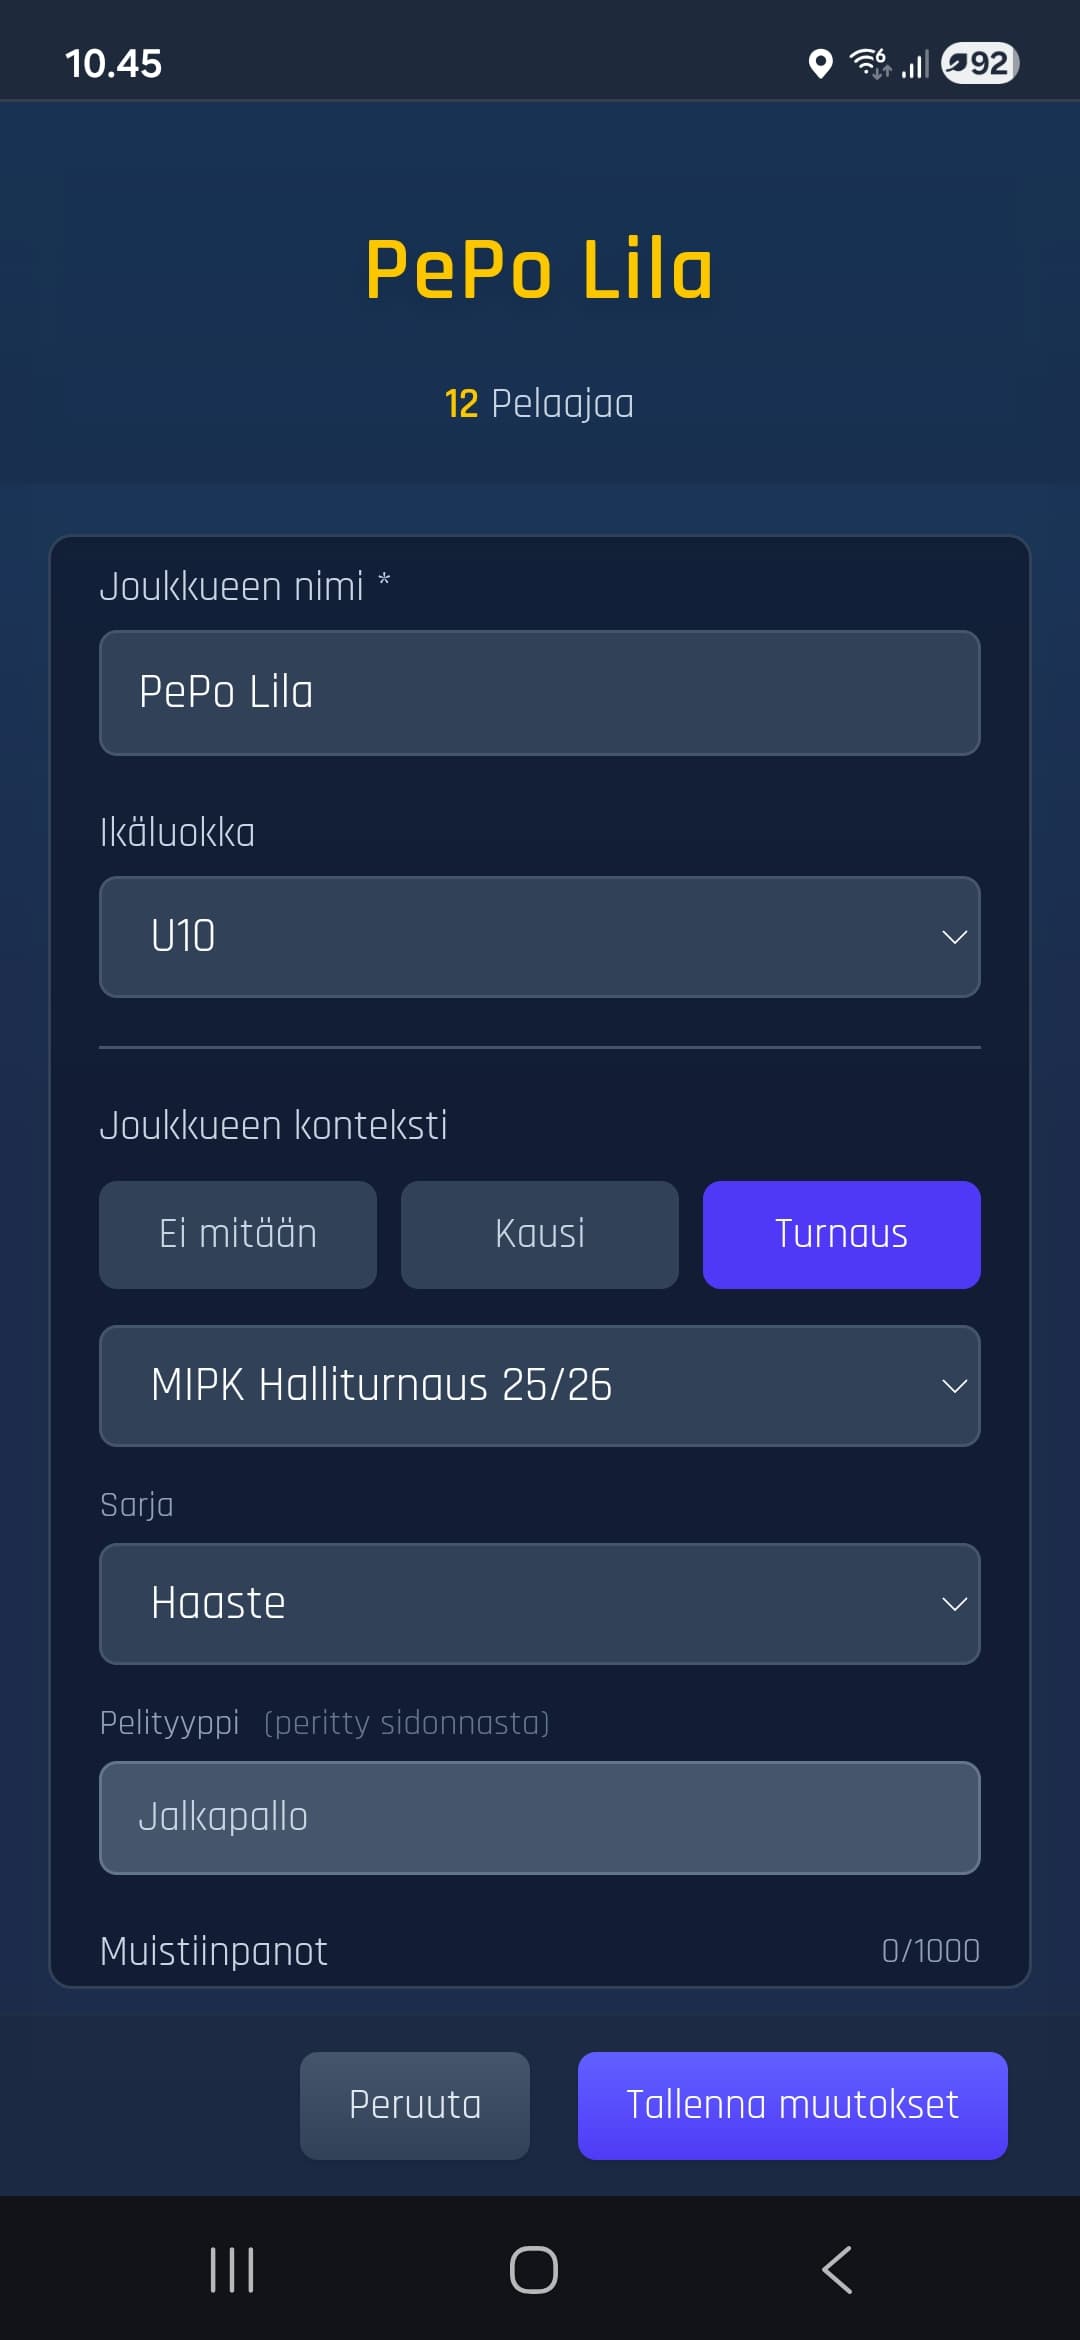Image resolution: width=1080 pixels, height=2340 pixels.
Task: Open recent apps from navigation bar
Action: point(230,2268)
